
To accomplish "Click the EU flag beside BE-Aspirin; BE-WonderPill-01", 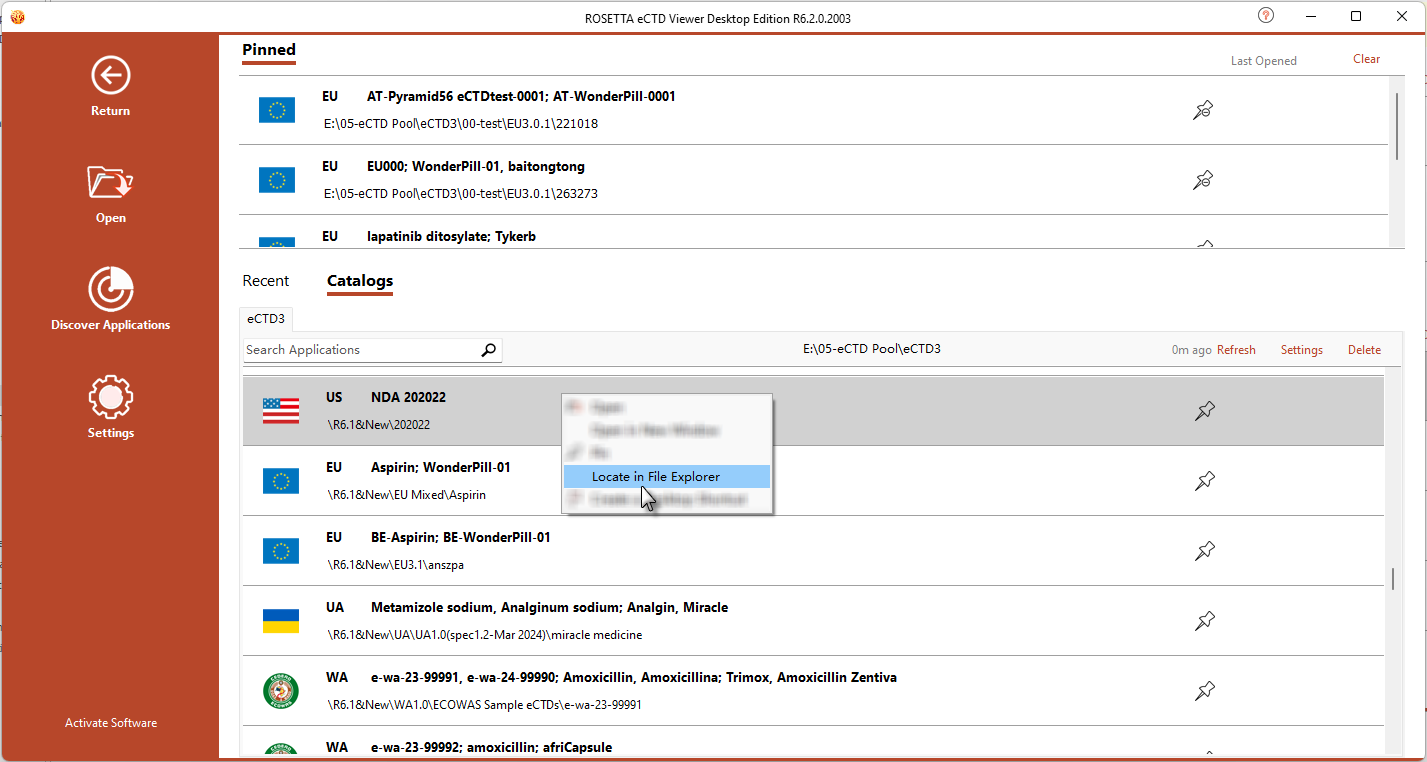I will 281,551.
